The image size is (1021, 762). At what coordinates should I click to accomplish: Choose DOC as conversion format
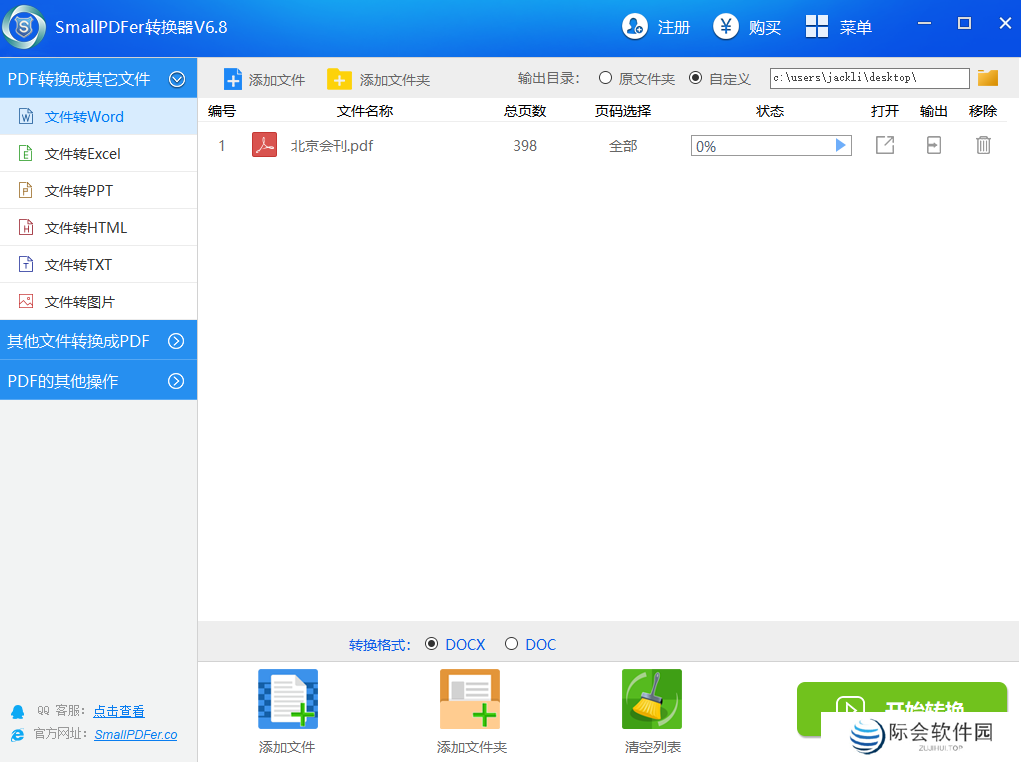(x=512, y=644)
